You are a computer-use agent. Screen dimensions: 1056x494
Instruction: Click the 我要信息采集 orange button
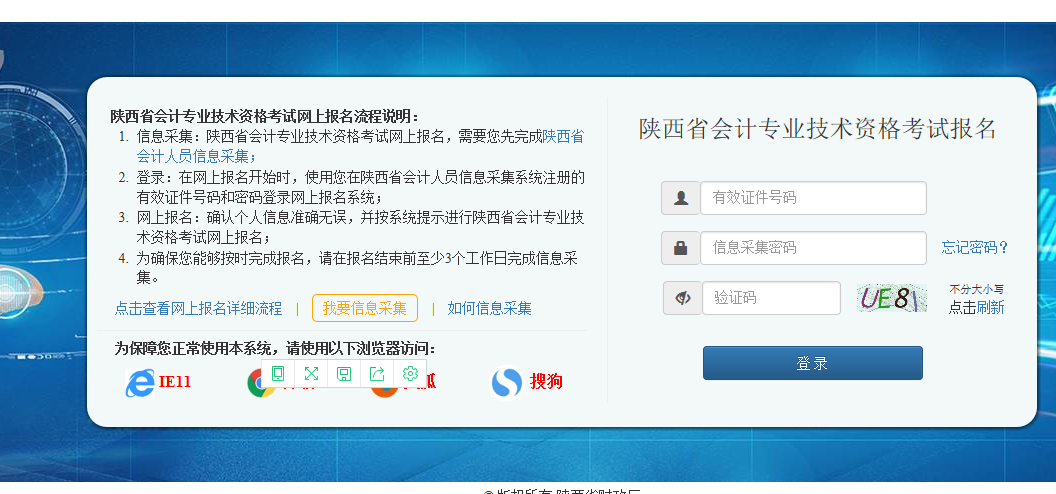(x=365, y=308)
